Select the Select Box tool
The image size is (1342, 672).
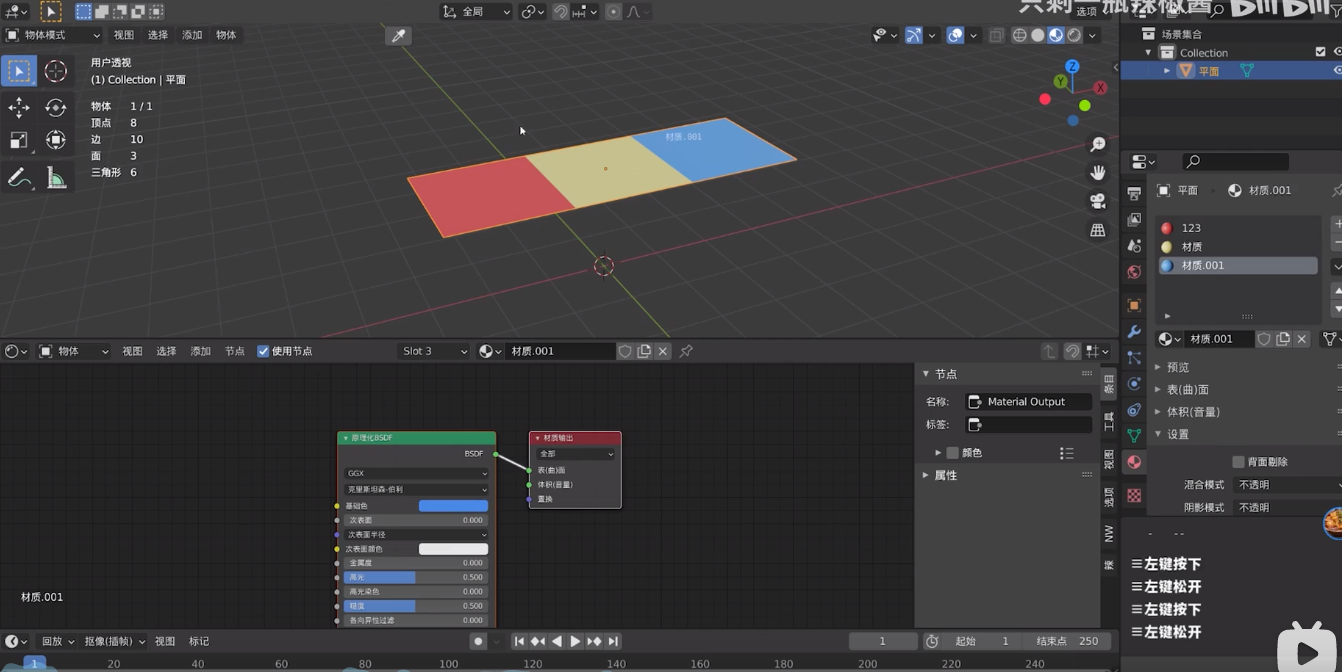19,71
